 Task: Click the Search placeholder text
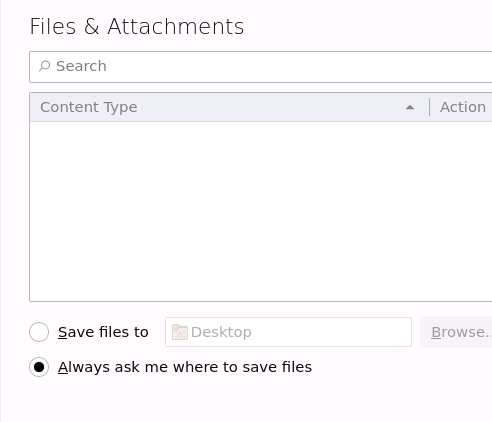tap(81, 66)
